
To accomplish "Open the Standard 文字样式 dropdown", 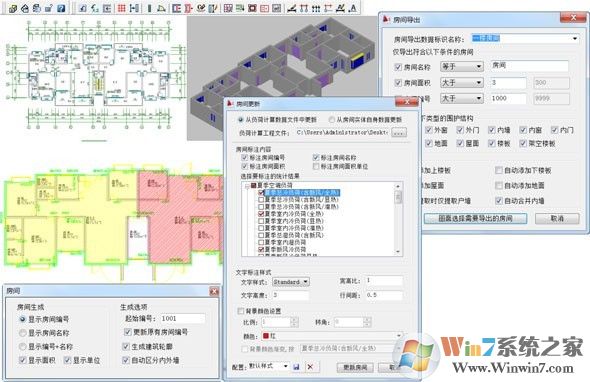I will click(290, 282).
